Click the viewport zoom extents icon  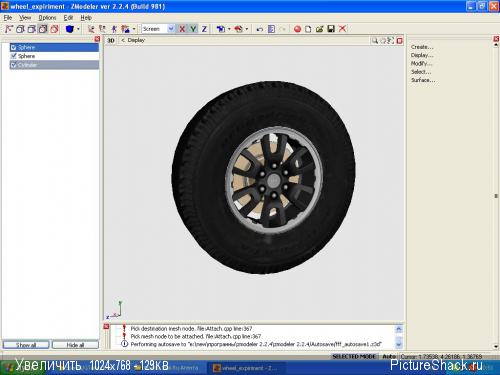(391, 41)
